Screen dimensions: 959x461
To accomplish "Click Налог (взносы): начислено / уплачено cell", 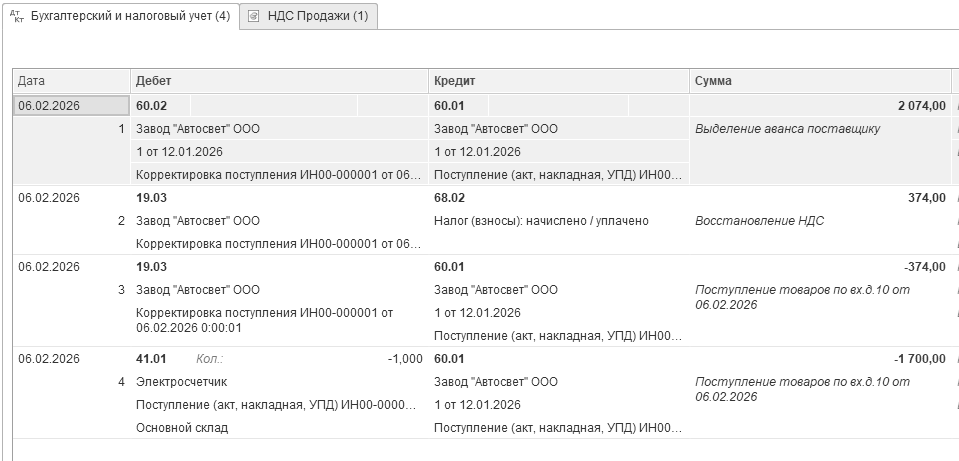I will [541, 221].
